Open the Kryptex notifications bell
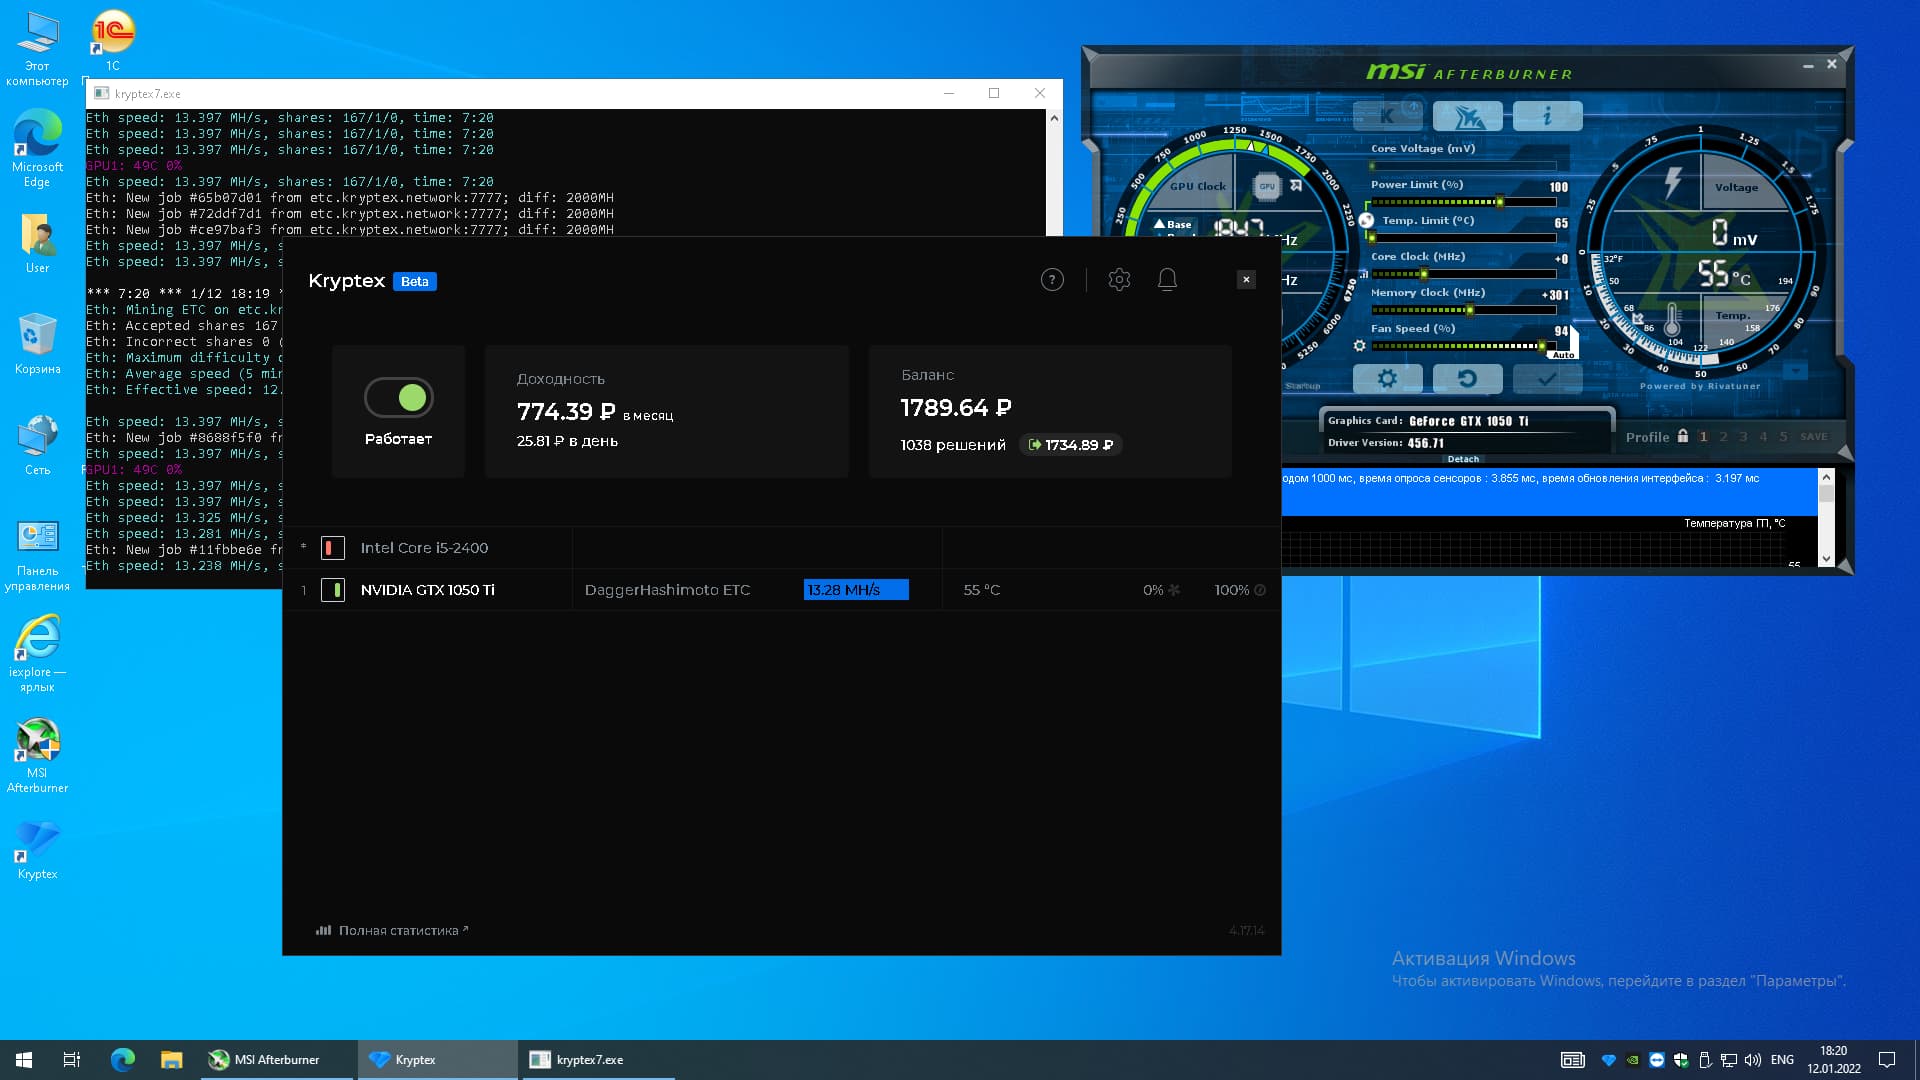 [1167, 280]
